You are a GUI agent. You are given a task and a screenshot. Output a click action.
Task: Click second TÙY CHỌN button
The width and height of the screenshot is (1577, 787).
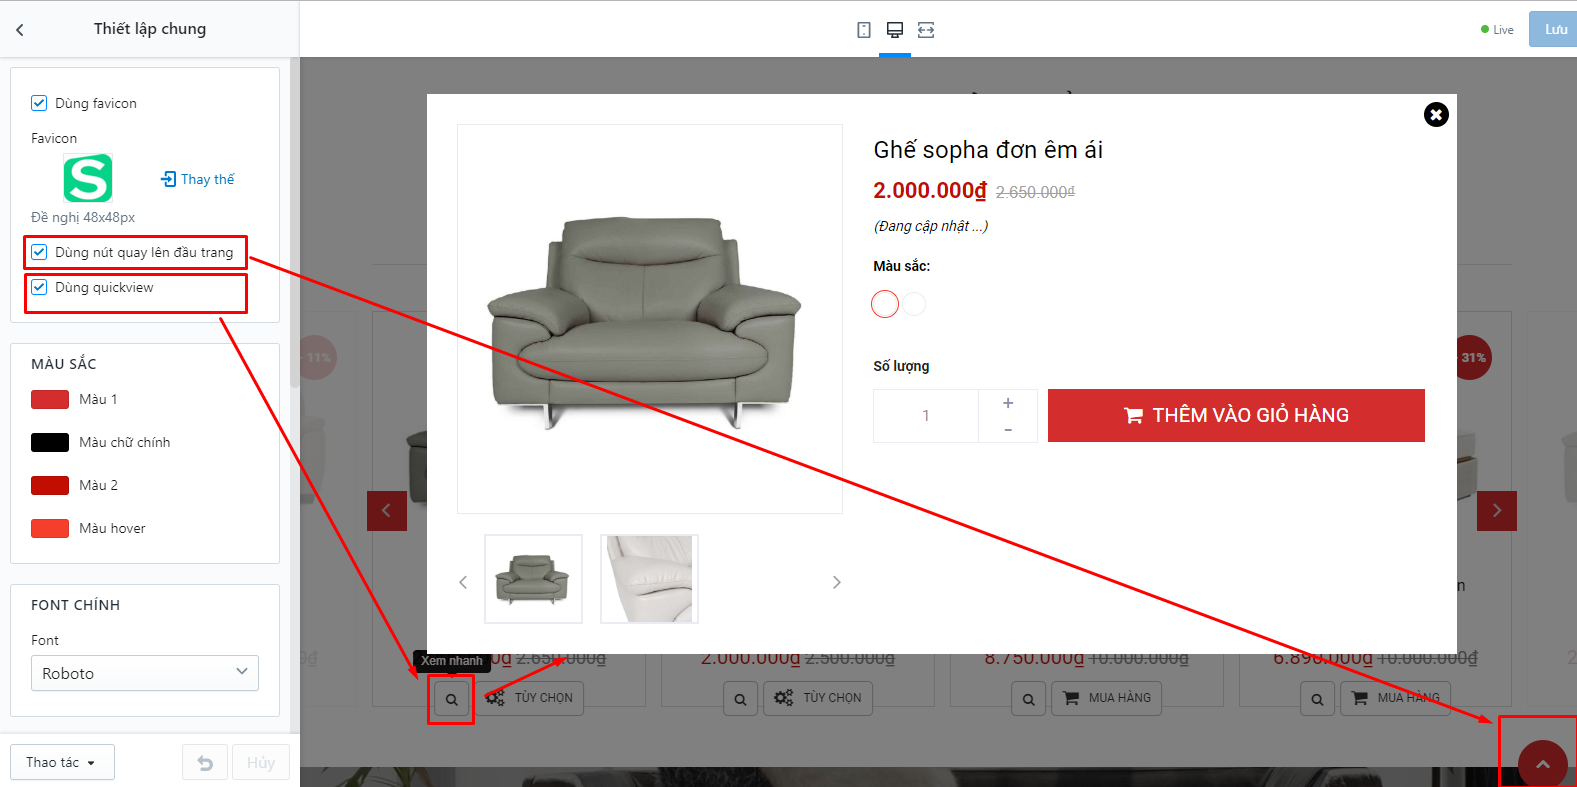[x=818, y=698]
